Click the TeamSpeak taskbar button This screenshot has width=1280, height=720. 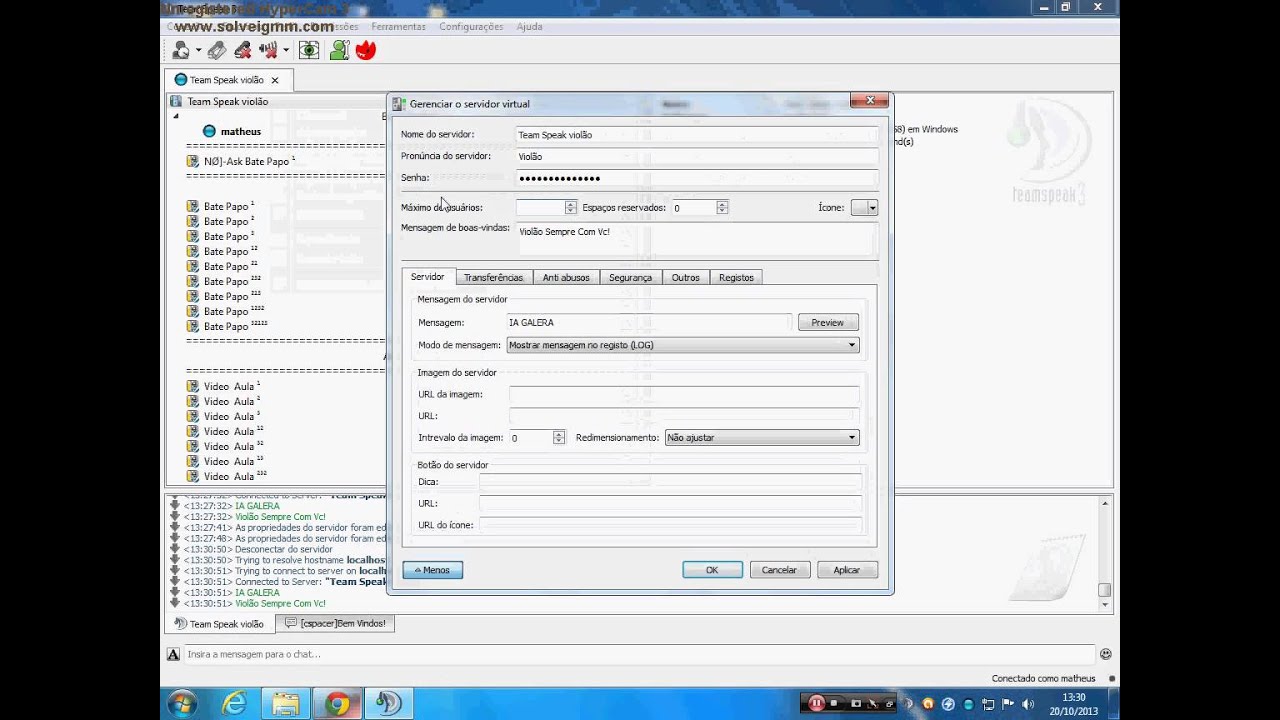(x=388, y=704)
